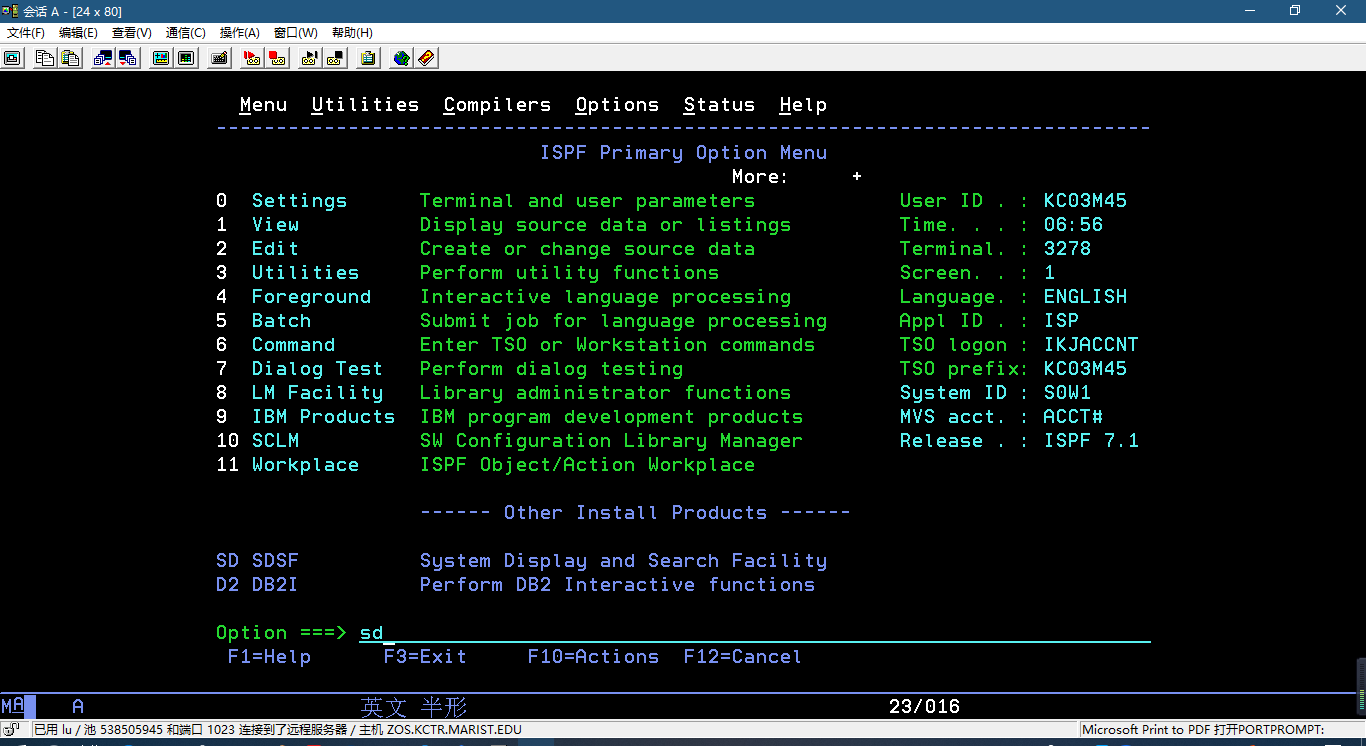Click the SDSF option
Image resolution: width=1366 pixels, height=746 pixels.
coord(275,561)
